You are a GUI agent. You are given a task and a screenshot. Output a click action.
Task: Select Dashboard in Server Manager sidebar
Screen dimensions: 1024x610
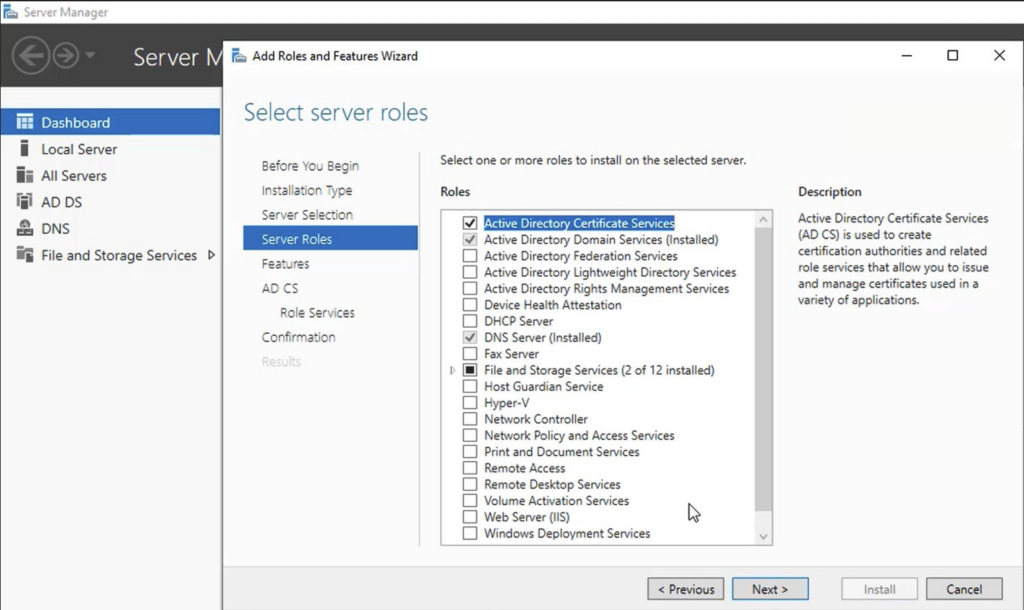click(110, 122)
